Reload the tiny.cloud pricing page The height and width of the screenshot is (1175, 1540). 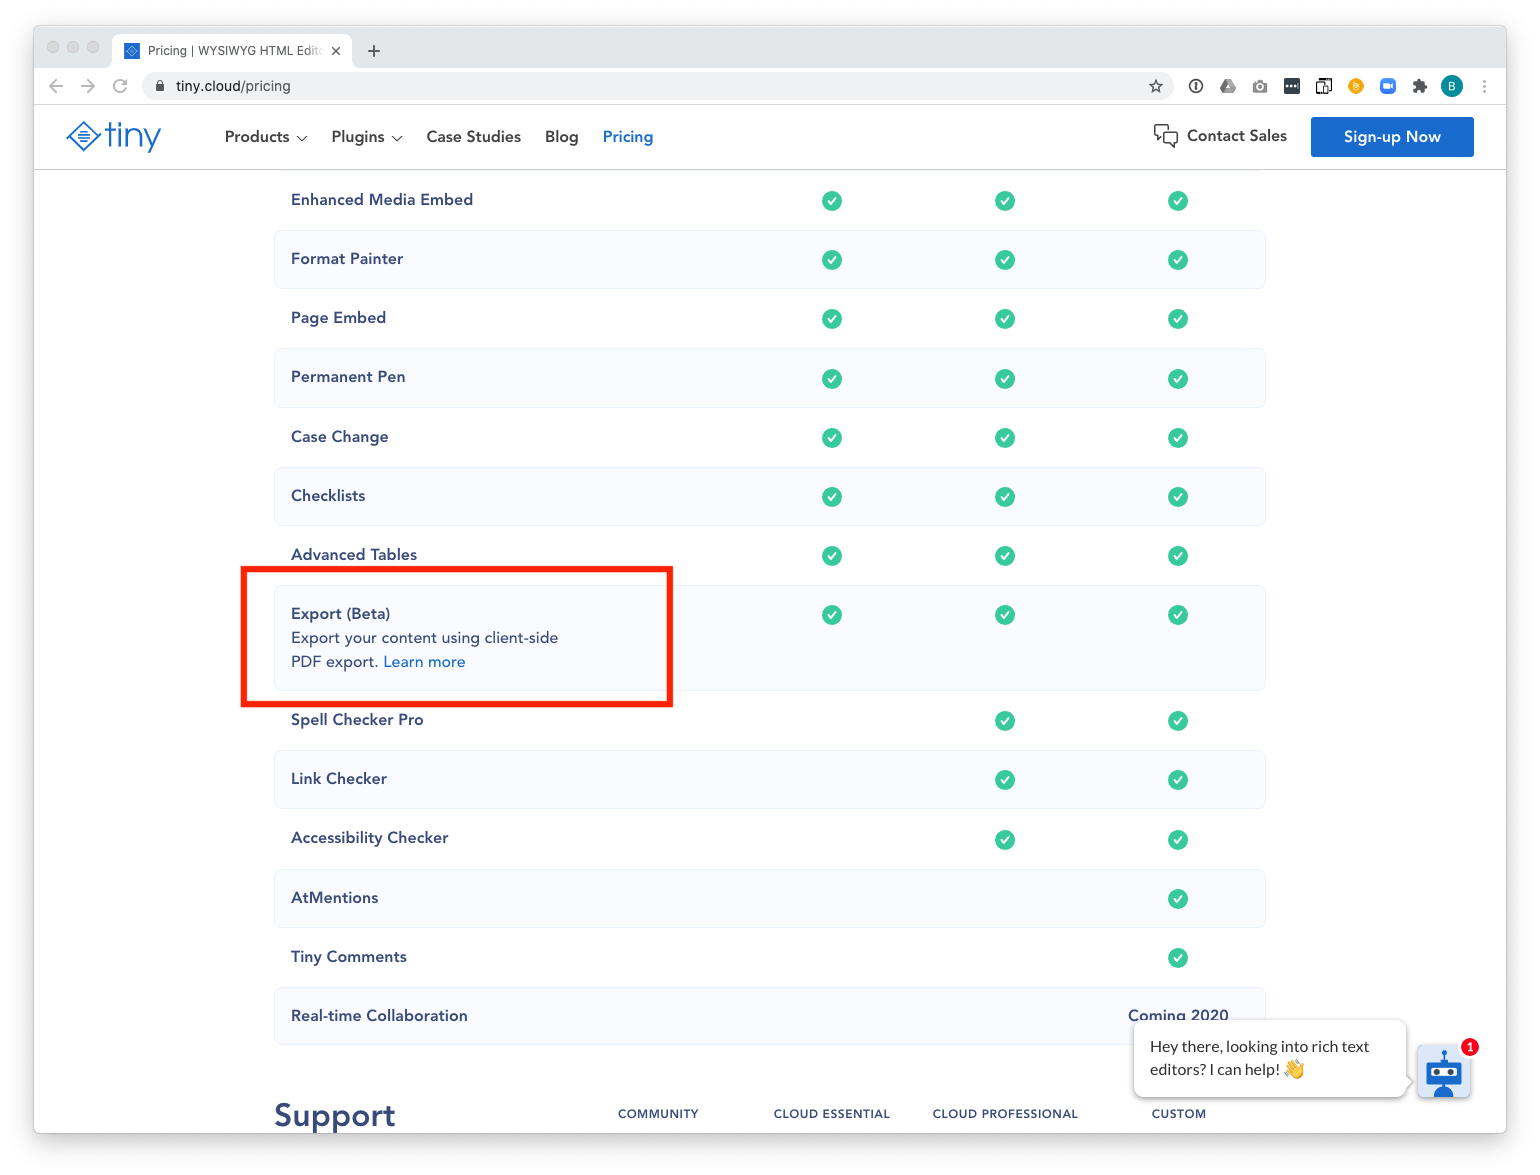[x=120, y=86]
